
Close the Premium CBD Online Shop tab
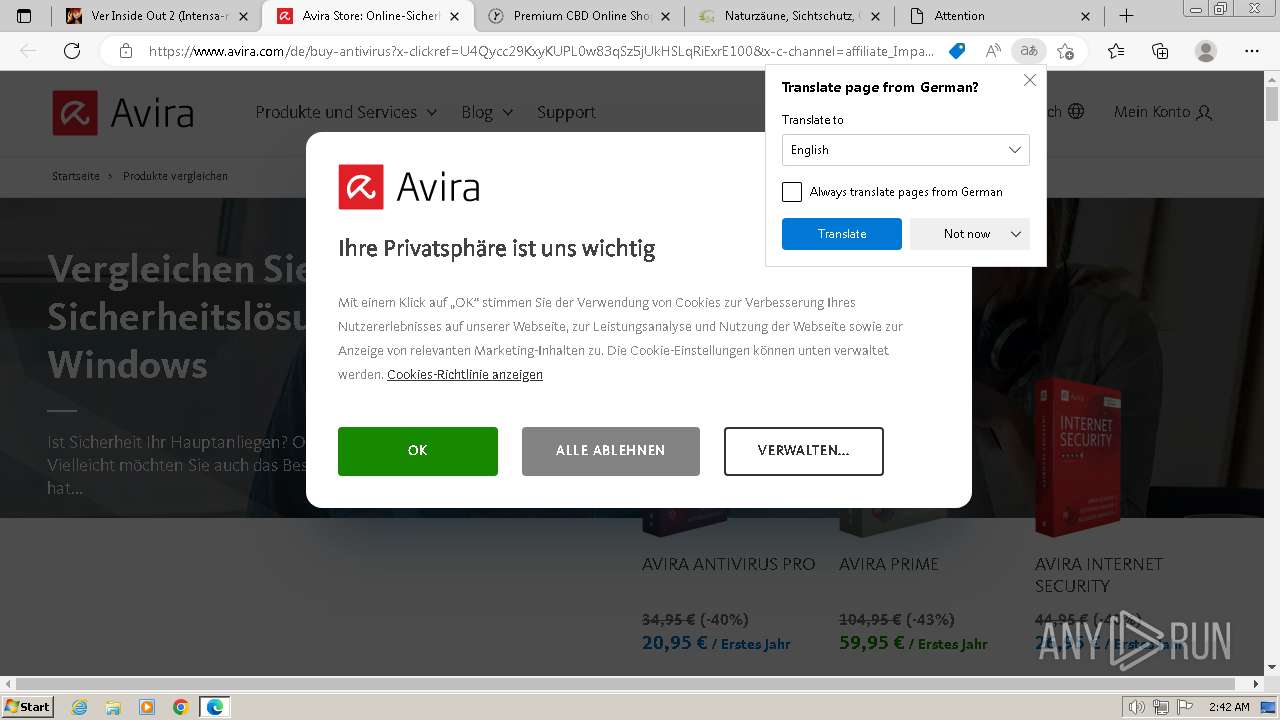tap(665, 16)
